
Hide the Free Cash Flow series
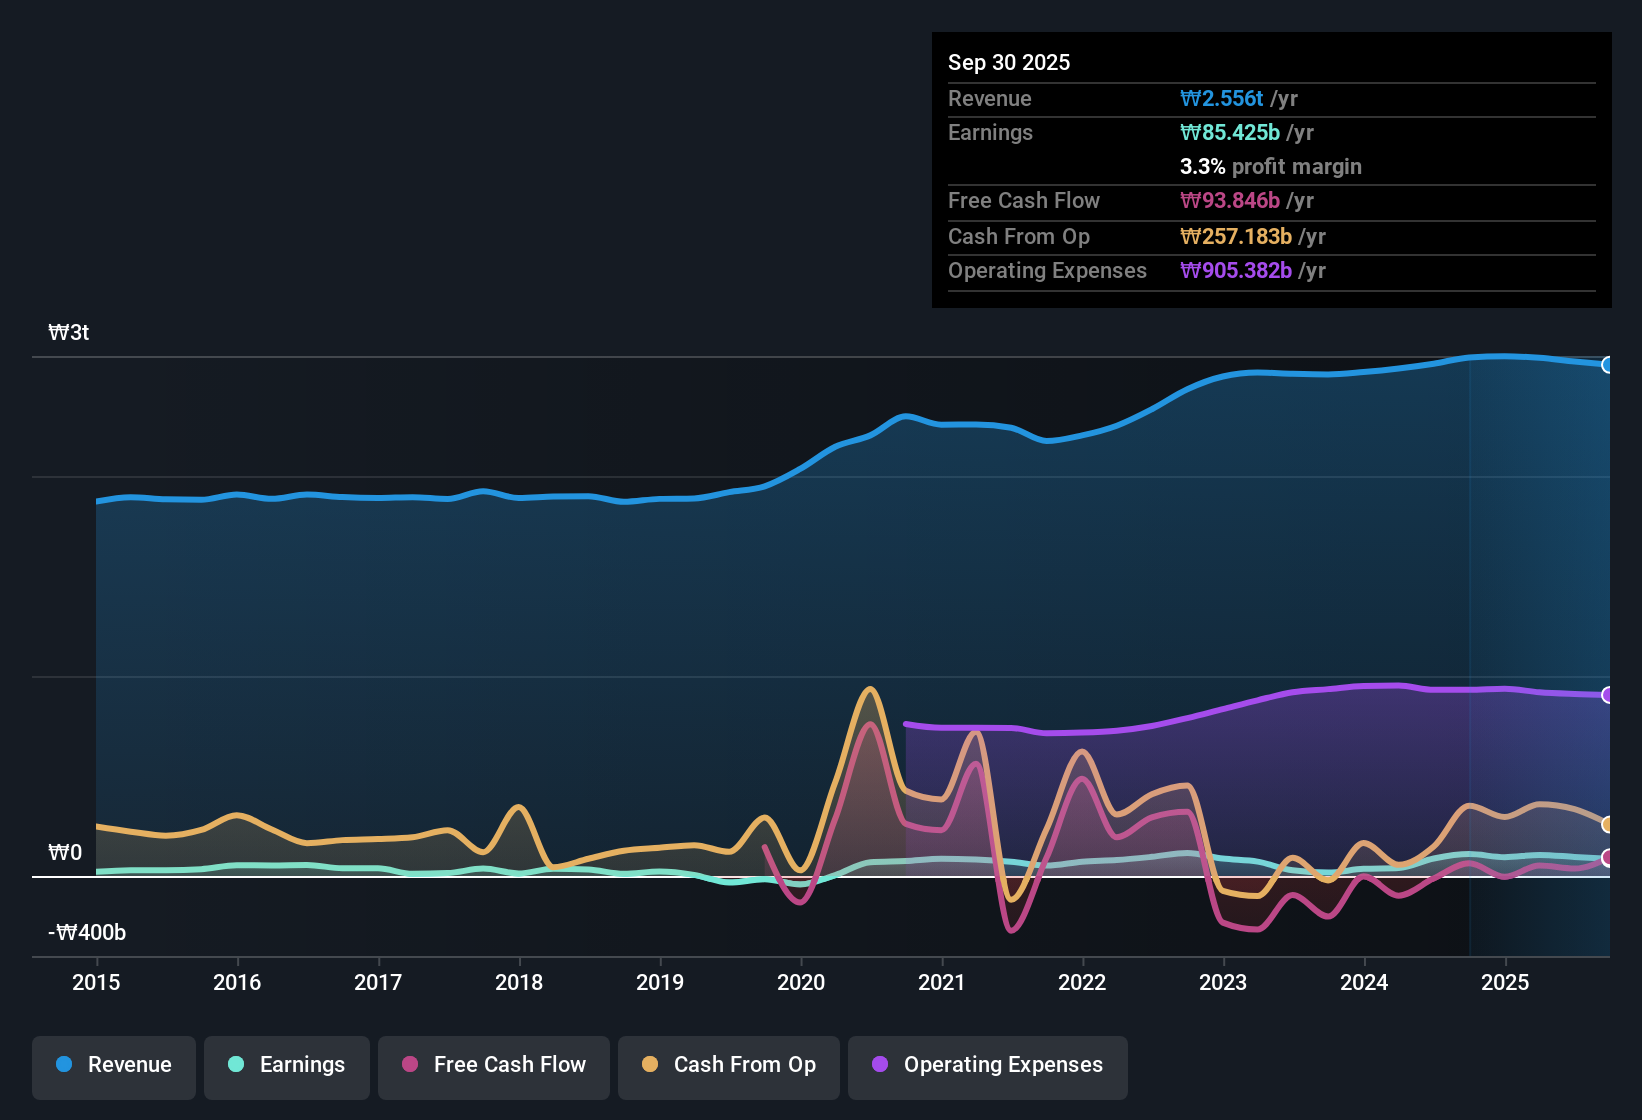[493, 1065]
